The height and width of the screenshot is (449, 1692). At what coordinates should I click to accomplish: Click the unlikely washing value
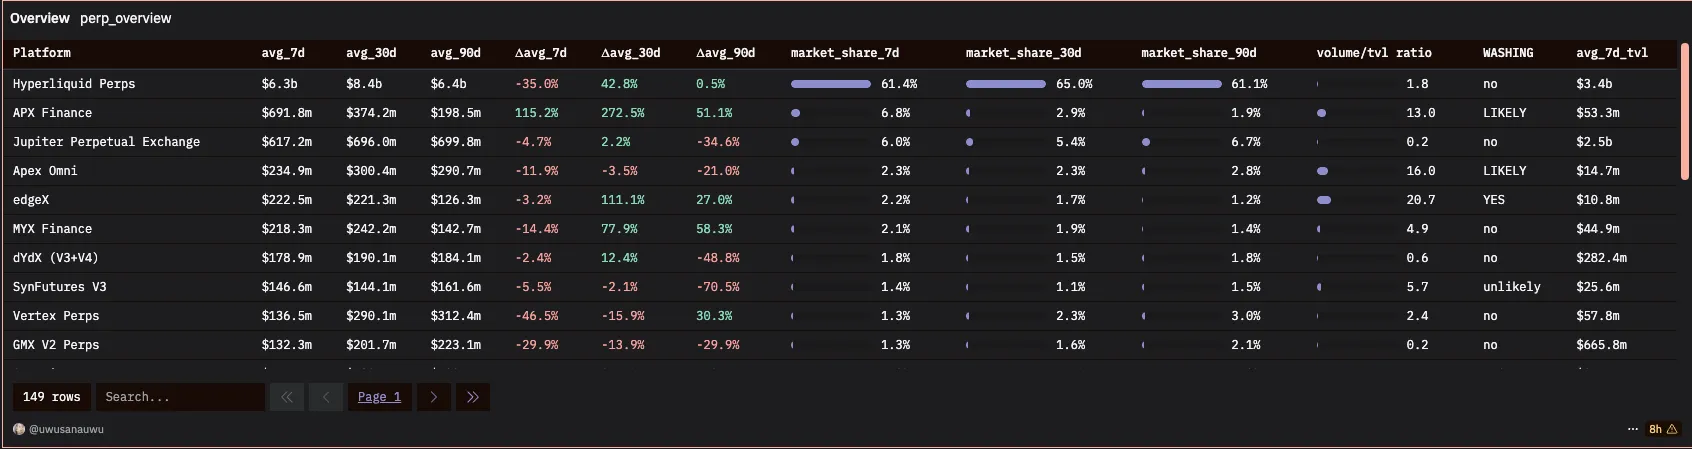tap(1511, 287)
